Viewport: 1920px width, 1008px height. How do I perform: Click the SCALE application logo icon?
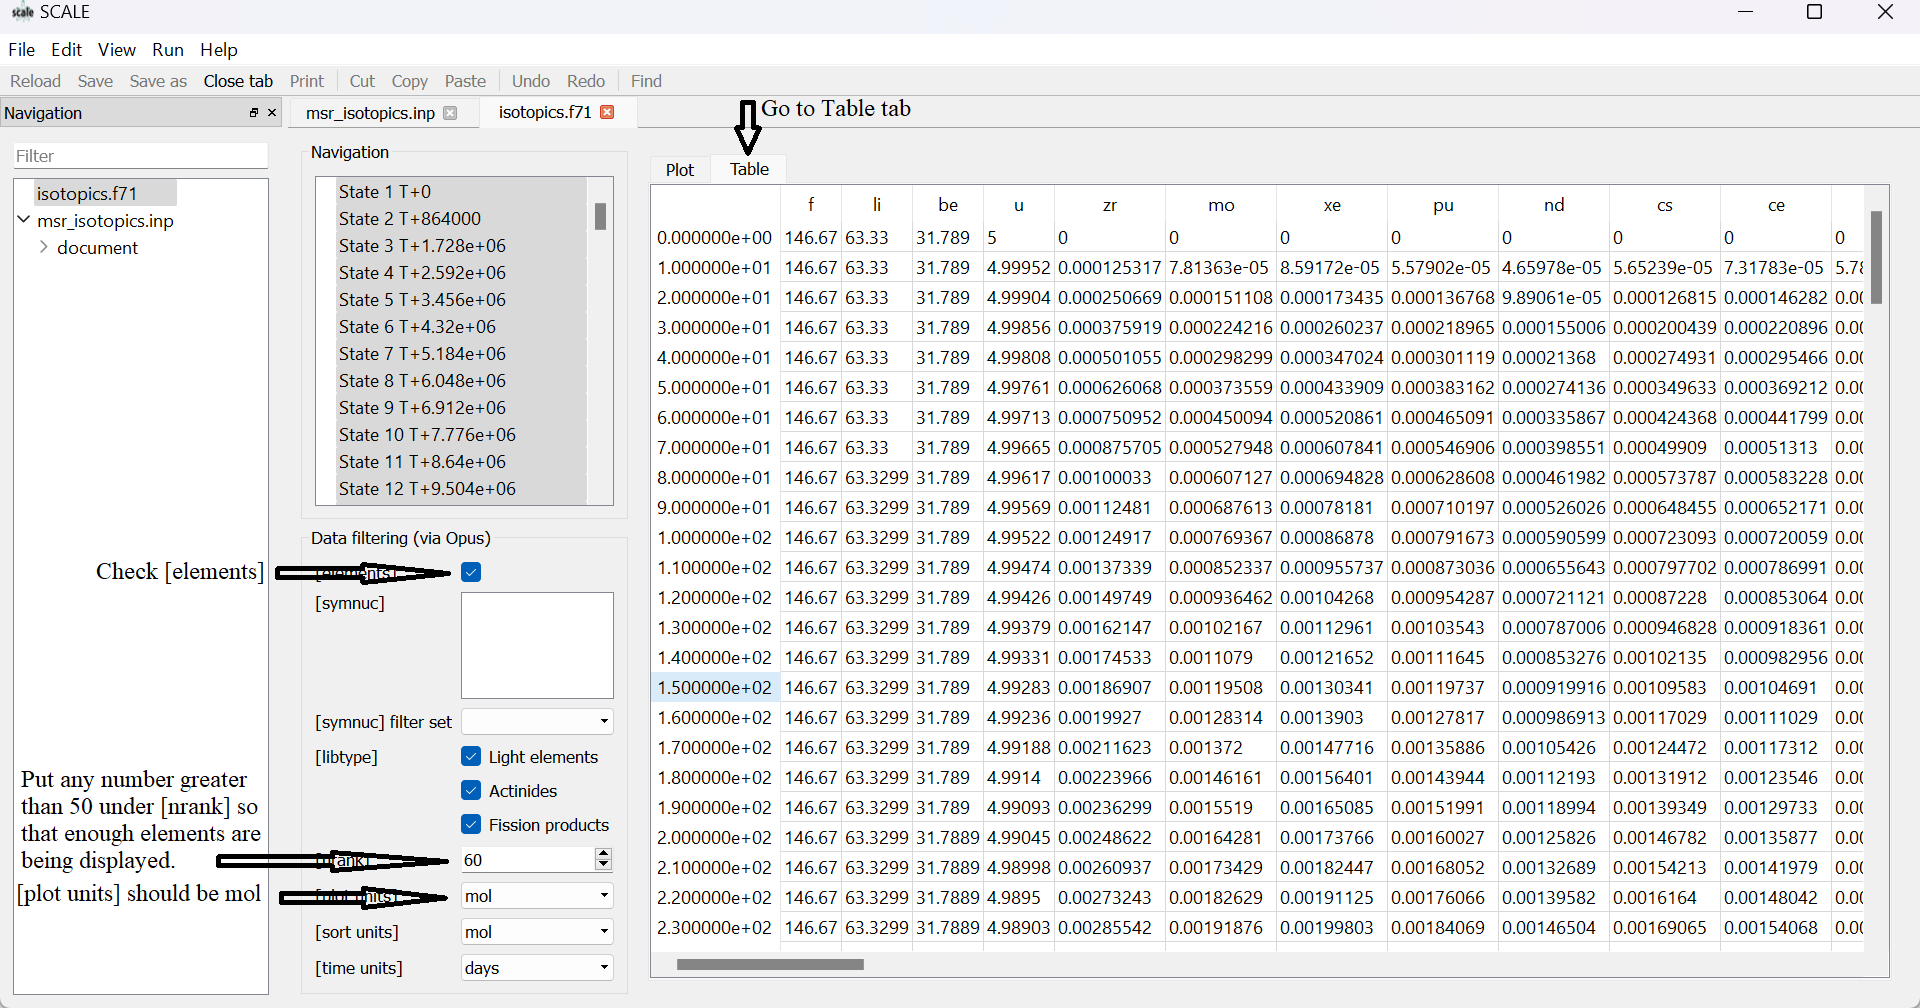click(22, 12)
